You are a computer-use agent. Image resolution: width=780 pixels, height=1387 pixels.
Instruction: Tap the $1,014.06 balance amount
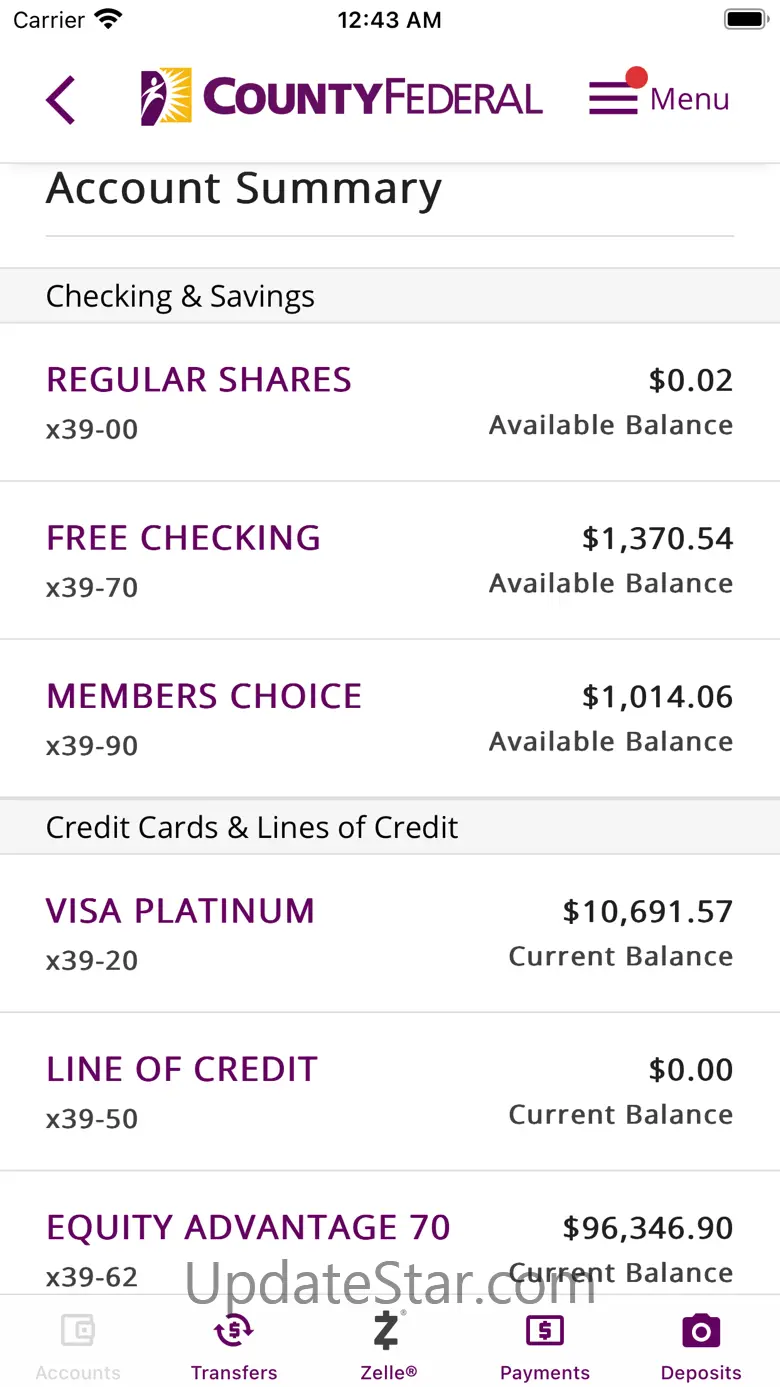(x=657, y=697)
